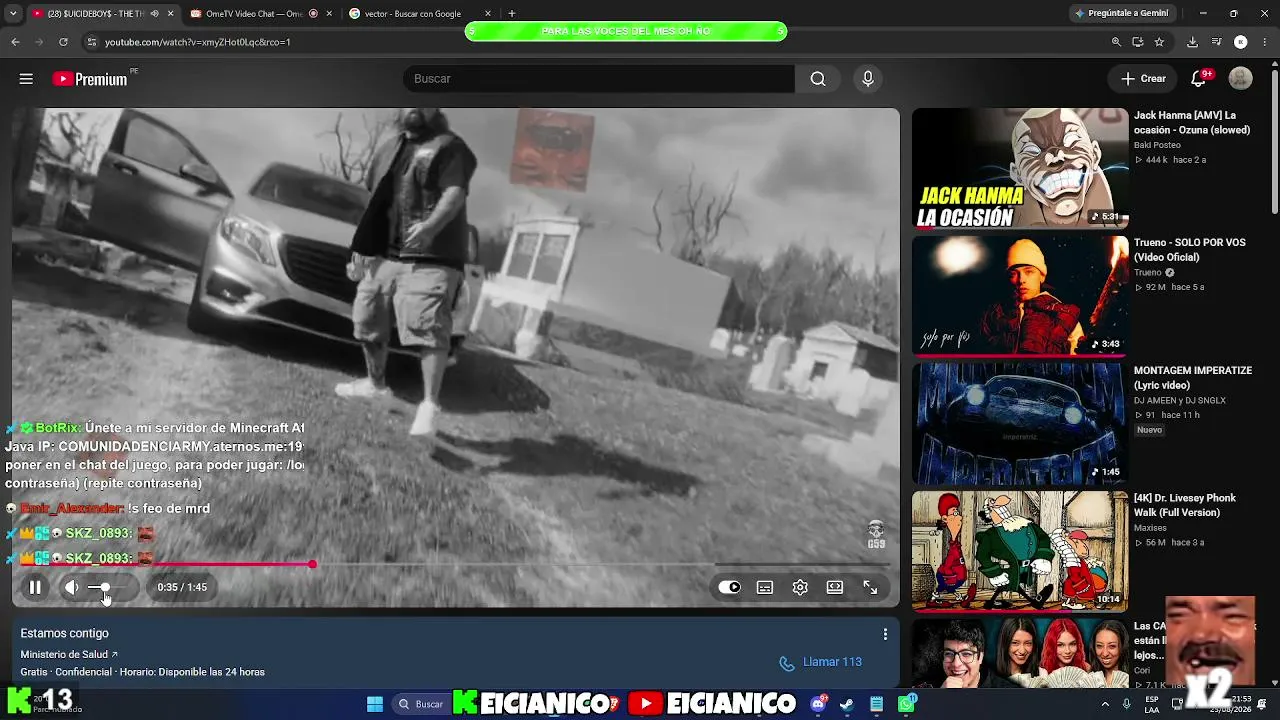Open a new browser tab

pyautogui.click(x=512, y=14)
